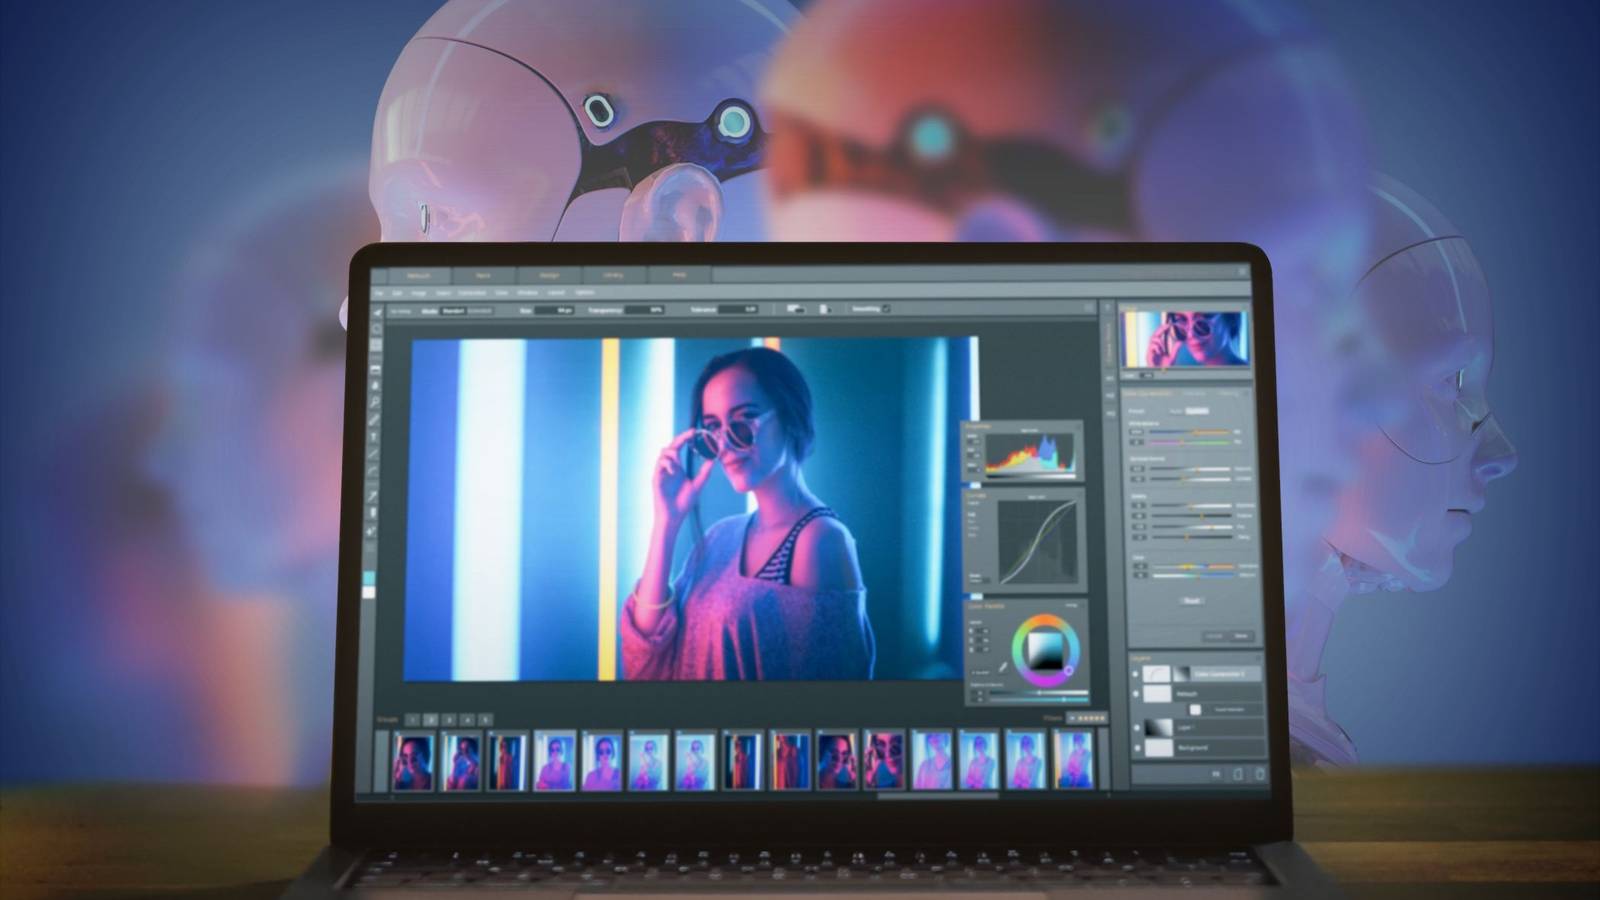Click the Transparency field in the options bar
Viewport: 1600px width, 900px height.
pyautogui.click(x=644, y=310)
